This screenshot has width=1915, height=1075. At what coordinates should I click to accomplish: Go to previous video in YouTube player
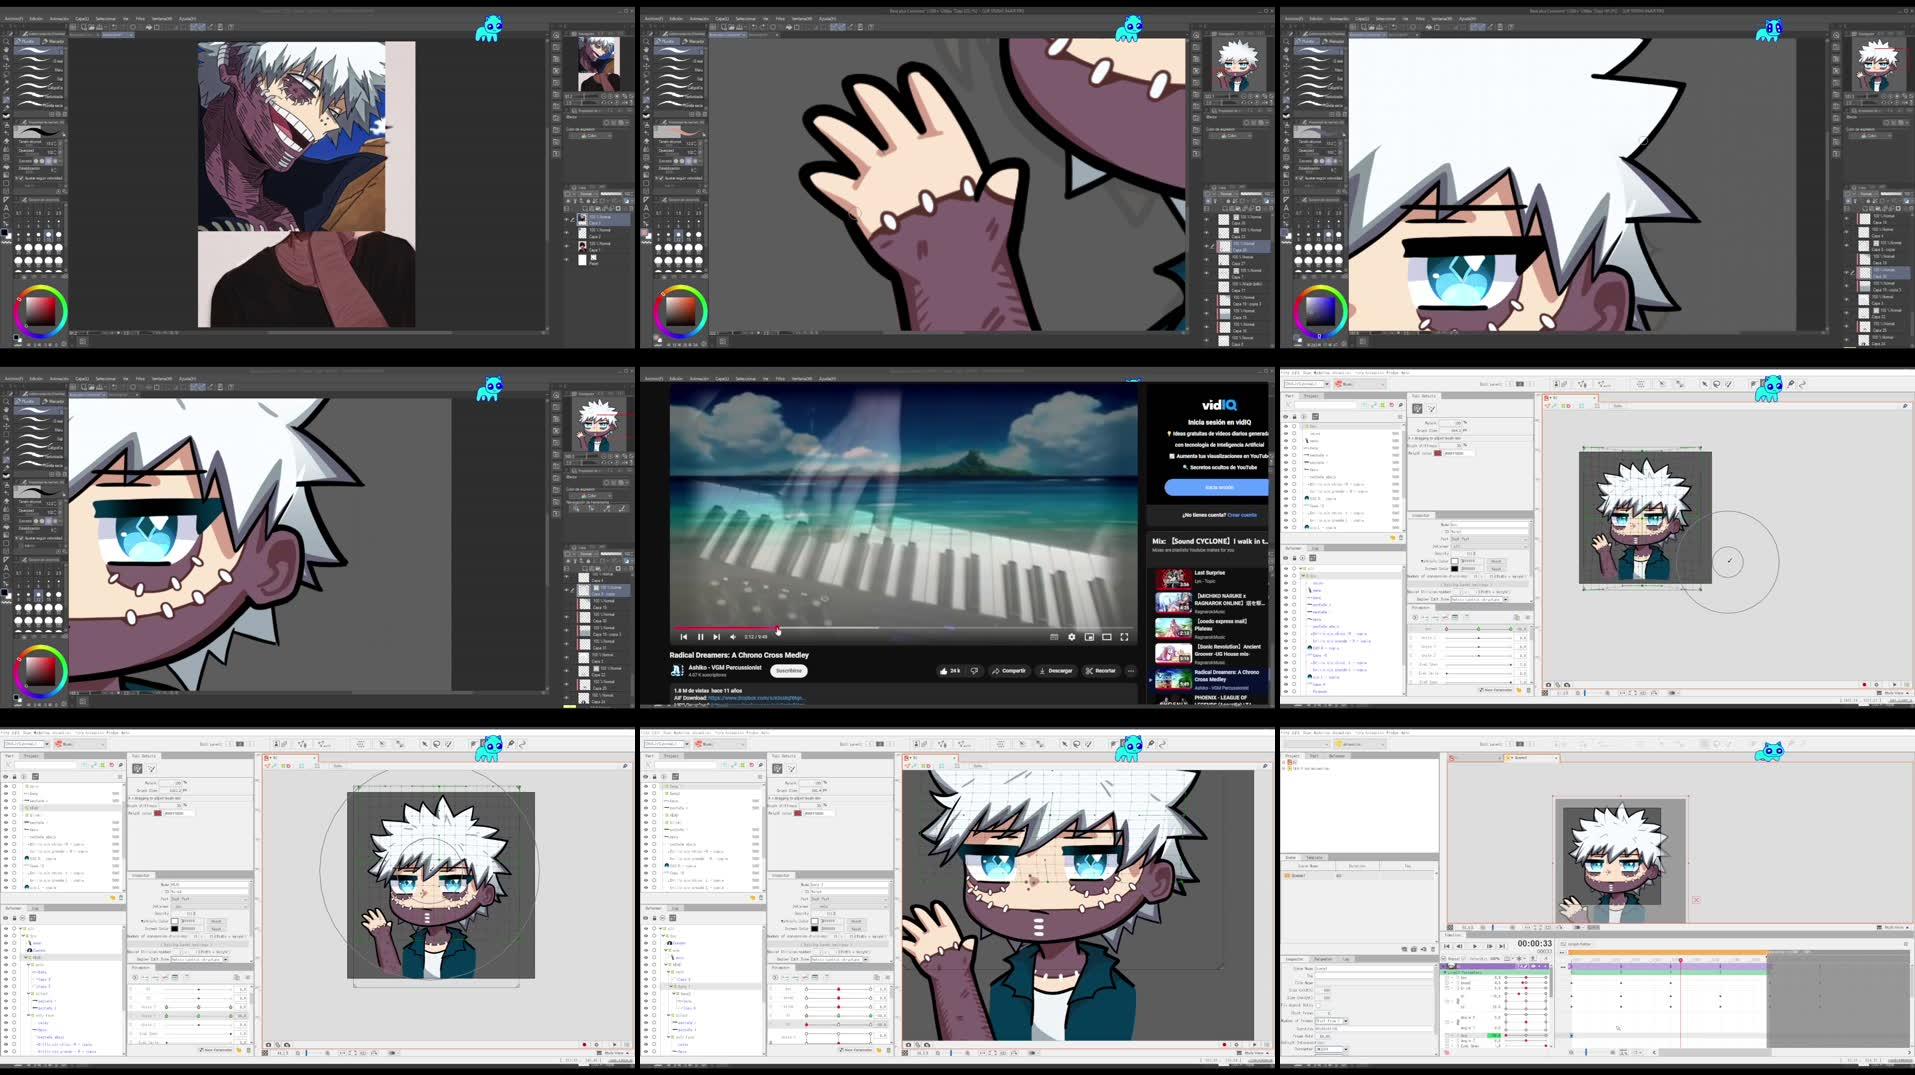point(684,637)
